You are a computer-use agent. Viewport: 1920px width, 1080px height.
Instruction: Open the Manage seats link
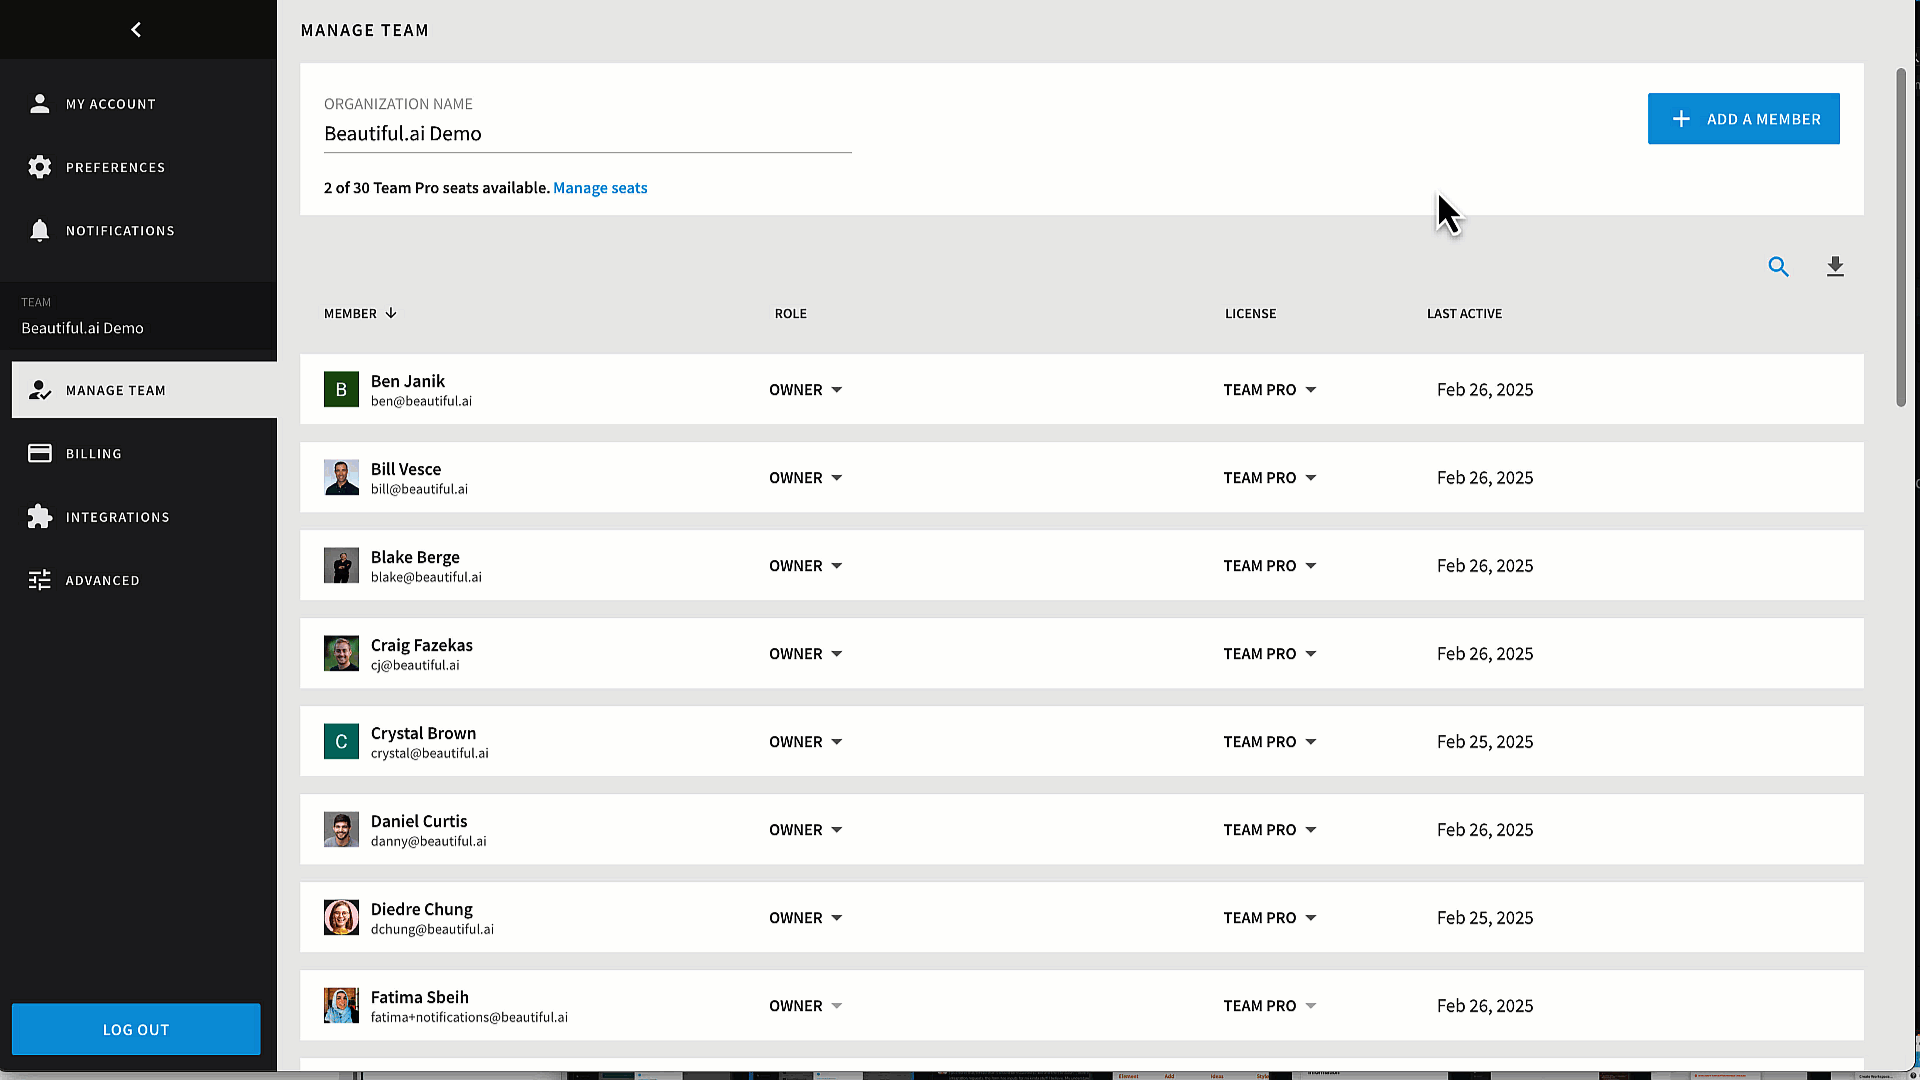[x=600, y=188]
